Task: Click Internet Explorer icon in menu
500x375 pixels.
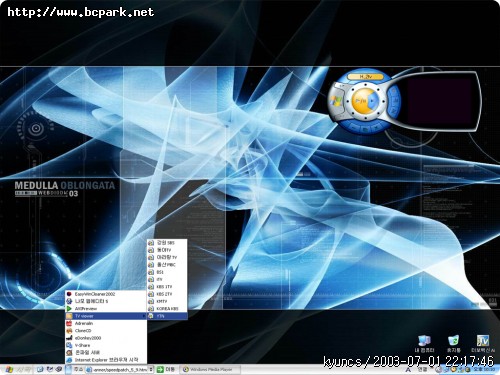Action: pos(69,360)
